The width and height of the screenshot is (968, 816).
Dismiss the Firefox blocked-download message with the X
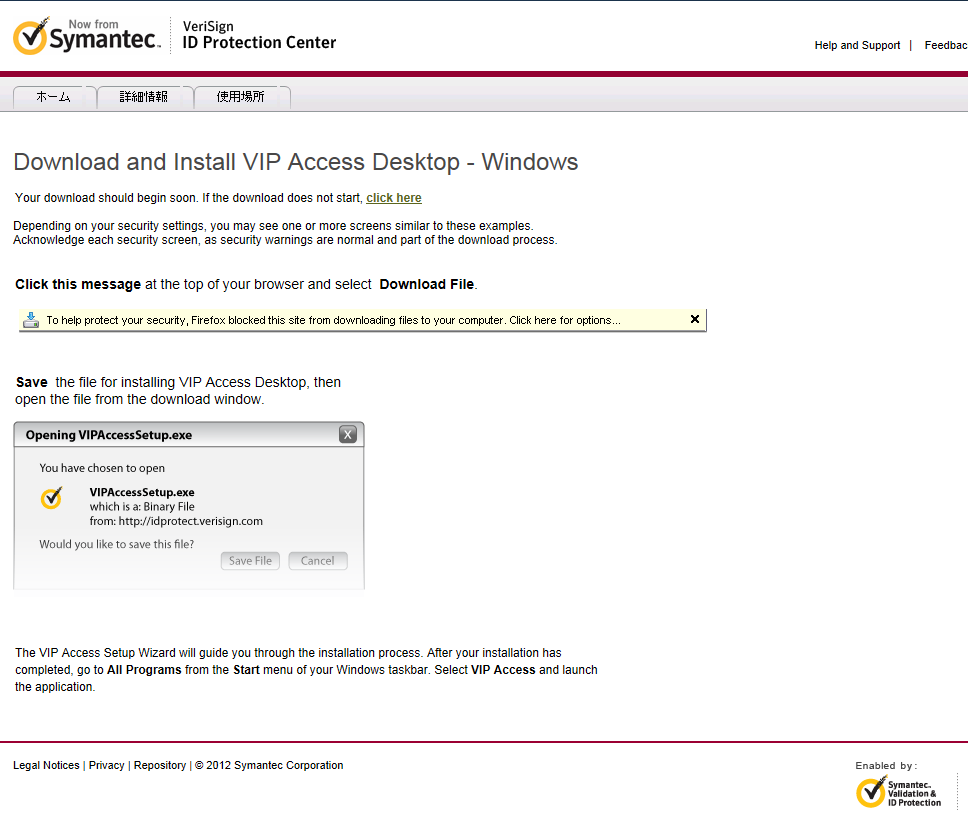(695, 319)
